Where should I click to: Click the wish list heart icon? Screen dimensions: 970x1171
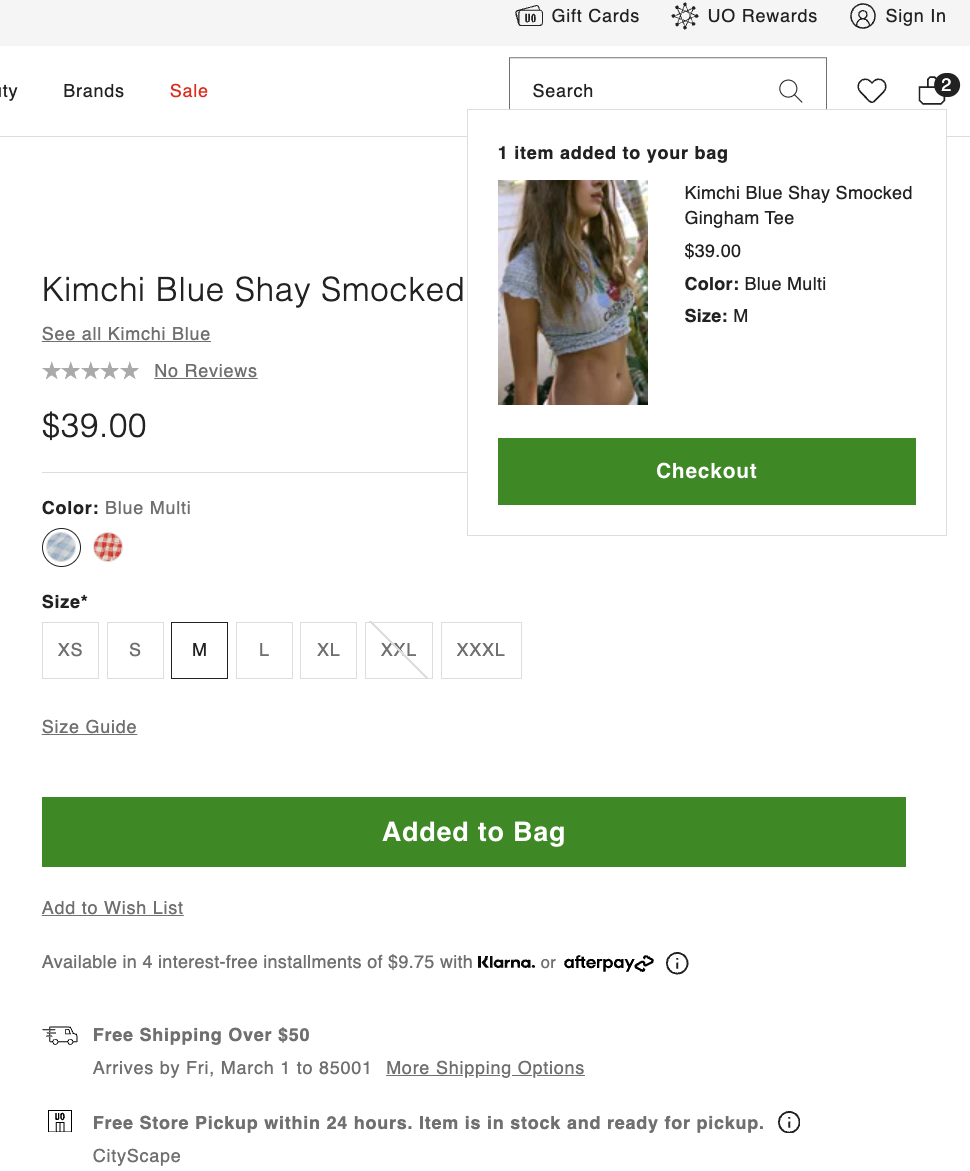point(872,91)
